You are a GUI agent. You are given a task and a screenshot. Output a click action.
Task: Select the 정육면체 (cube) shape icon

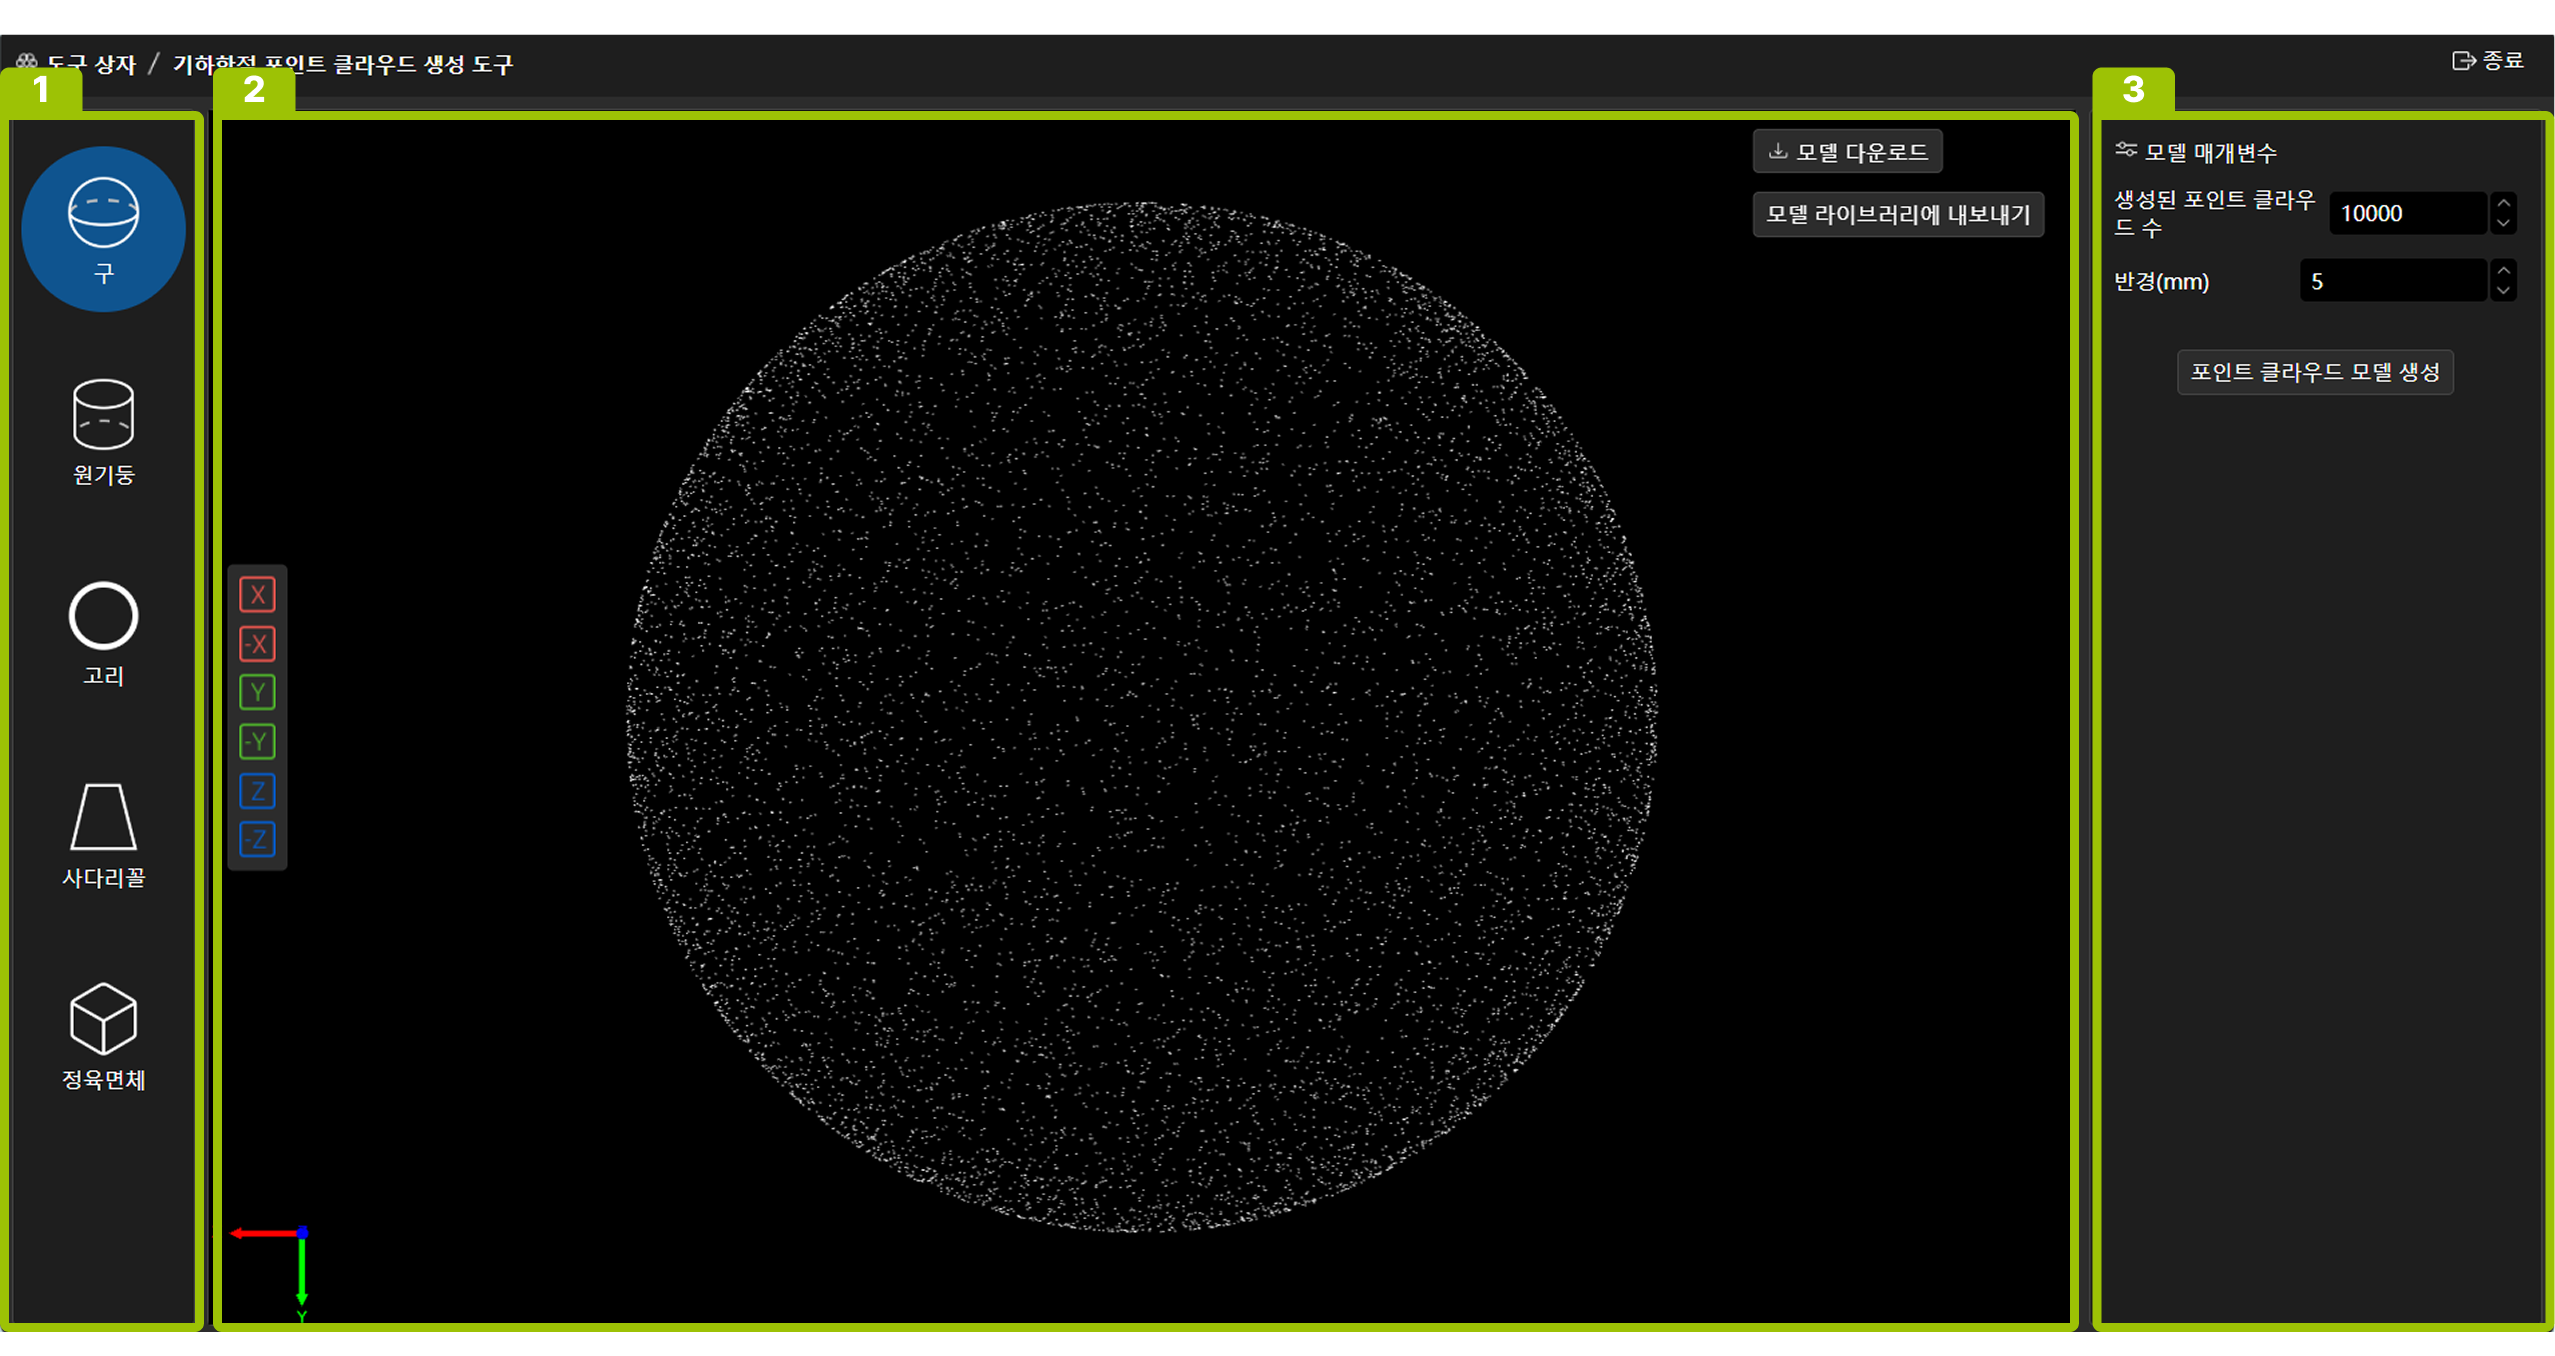(103, 1036)
